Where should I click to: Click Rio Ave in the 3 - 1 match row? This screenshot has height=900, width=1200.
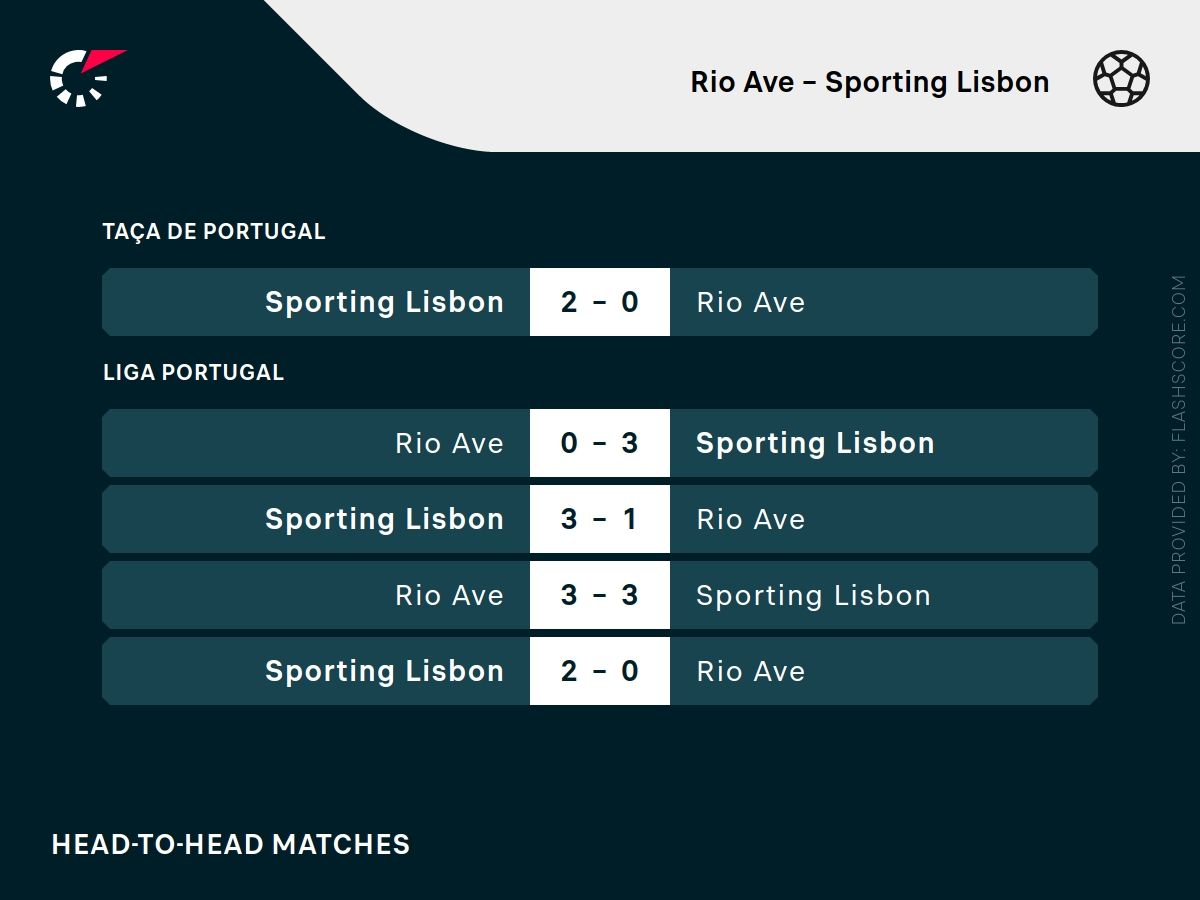[750, 519]
